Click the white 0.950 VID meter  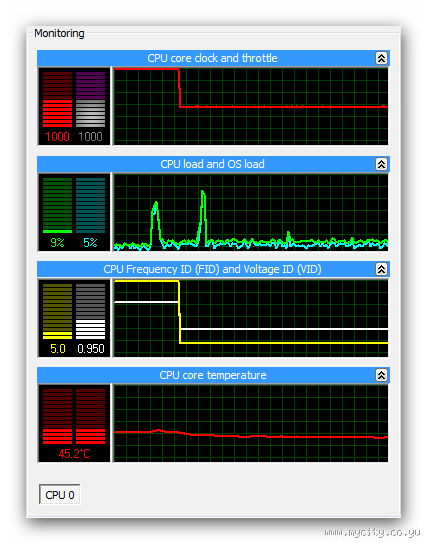tap(91, 312)
